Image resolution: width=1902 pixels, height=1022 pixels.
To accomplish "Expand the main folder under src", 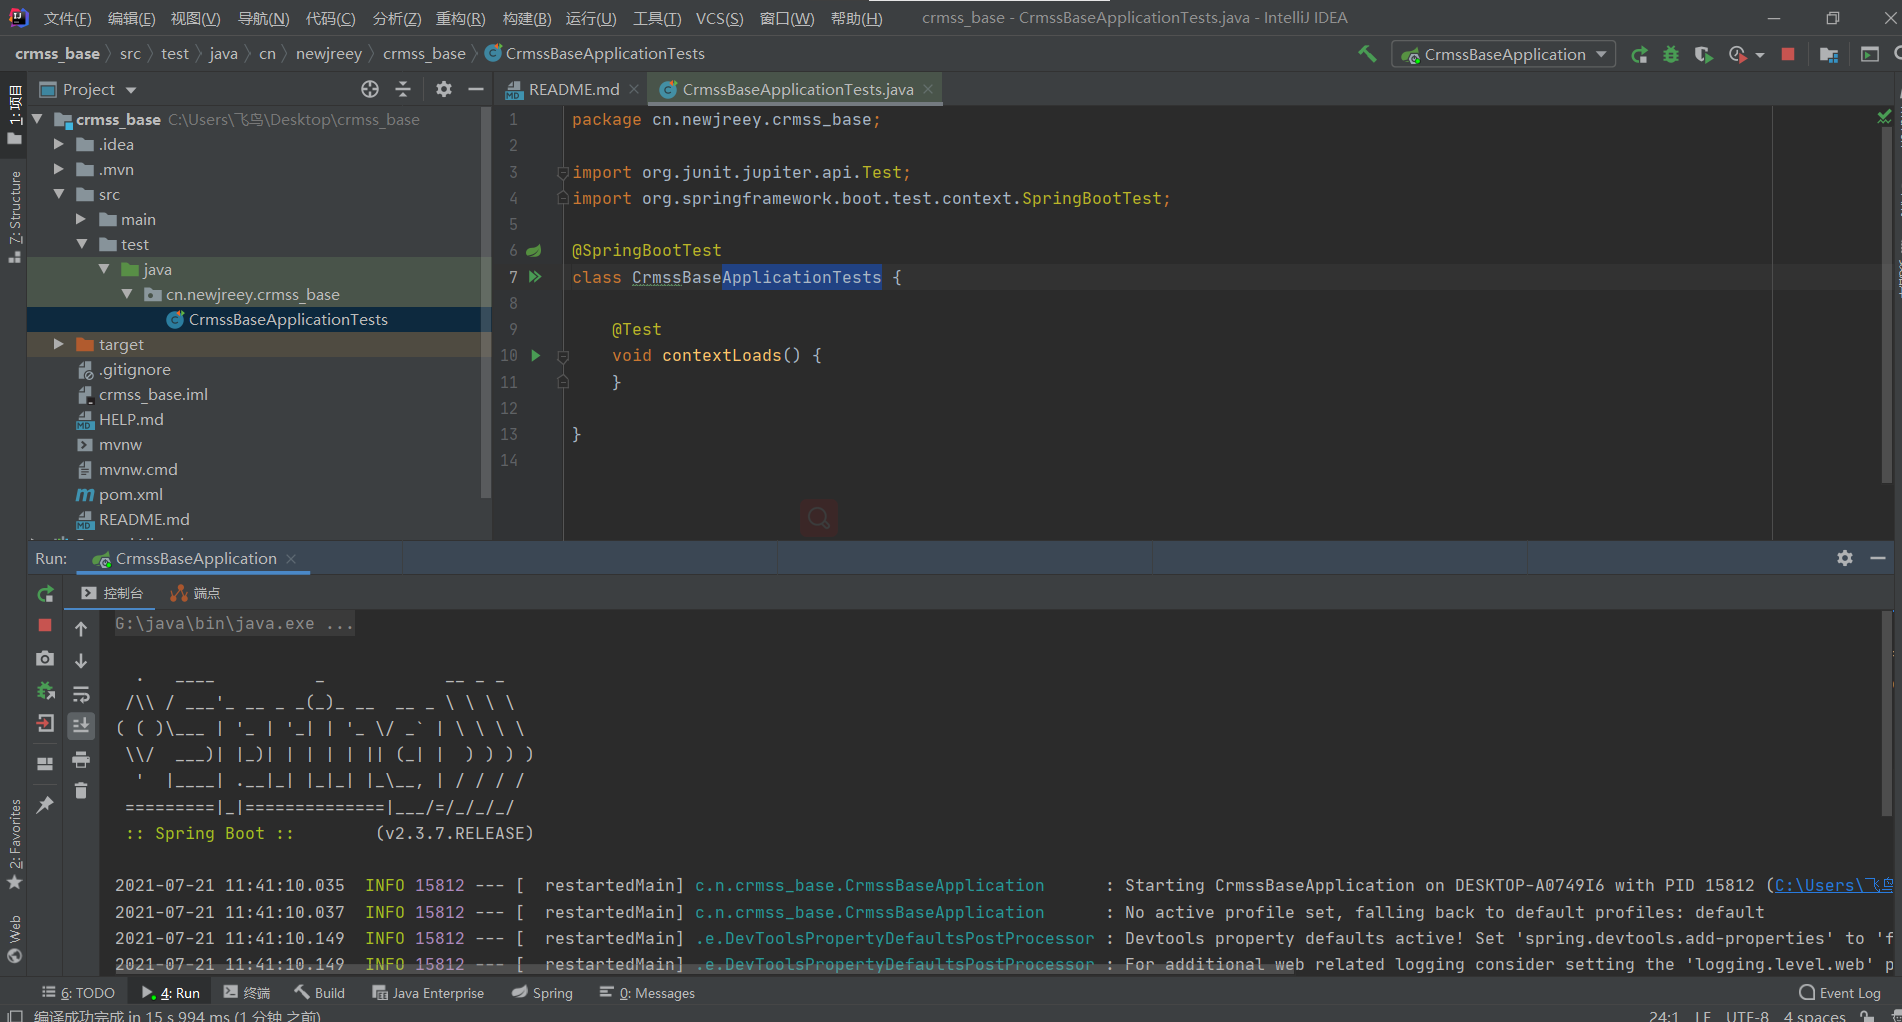I will pos(82,220).
